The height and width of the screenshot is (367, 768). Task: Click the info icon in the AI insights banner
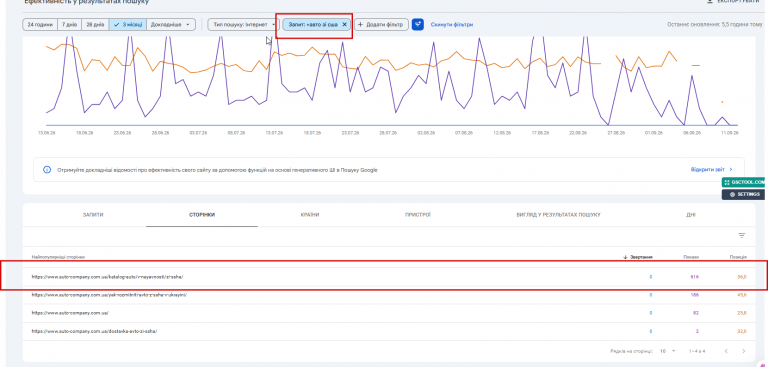point(47,170)
